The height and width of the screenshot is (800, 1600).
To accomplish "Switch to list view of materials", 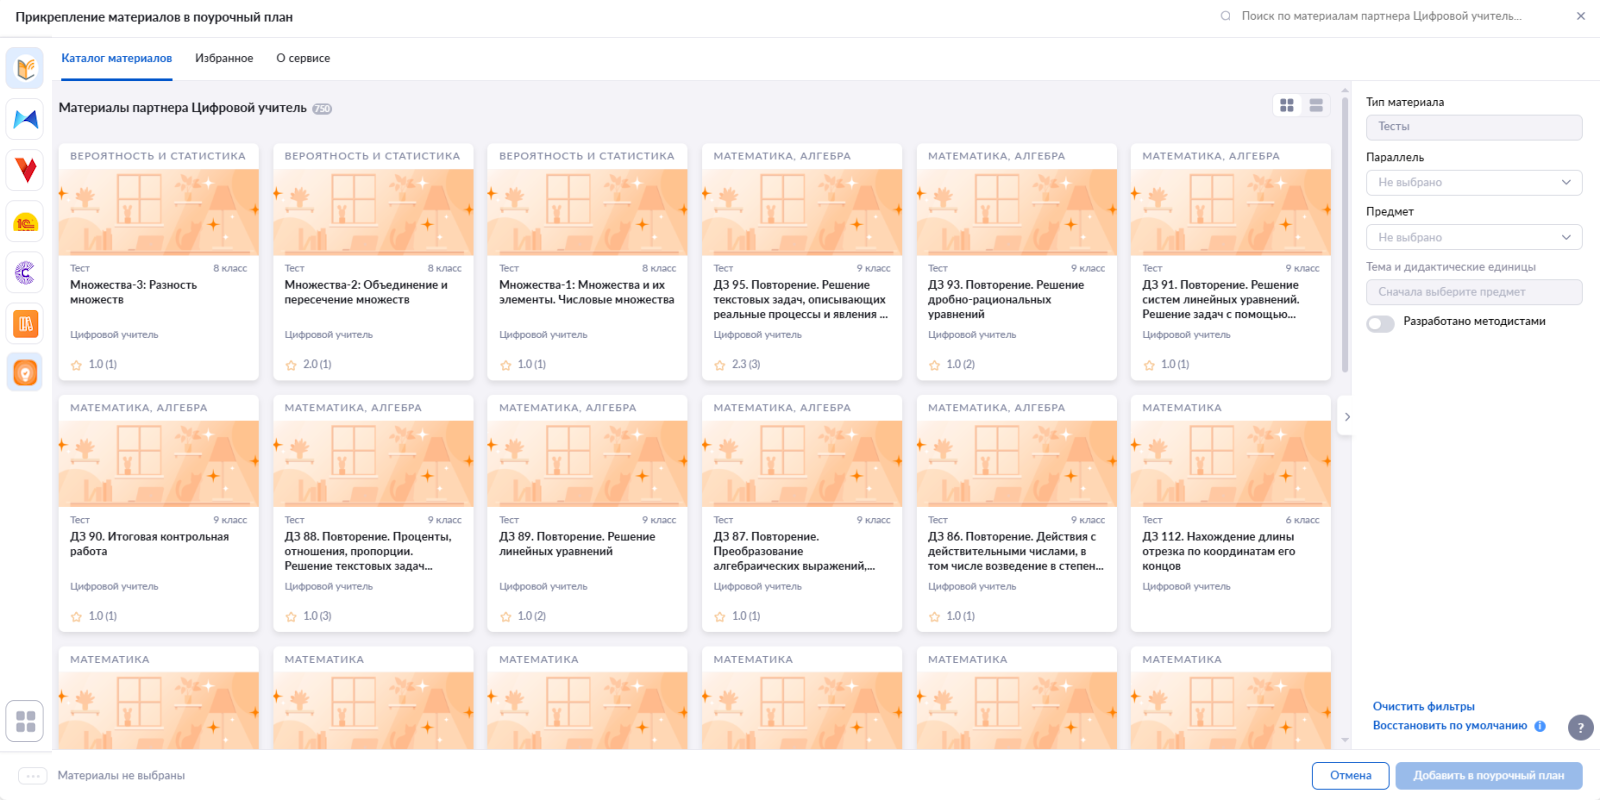I will (x=1316, y=105).
